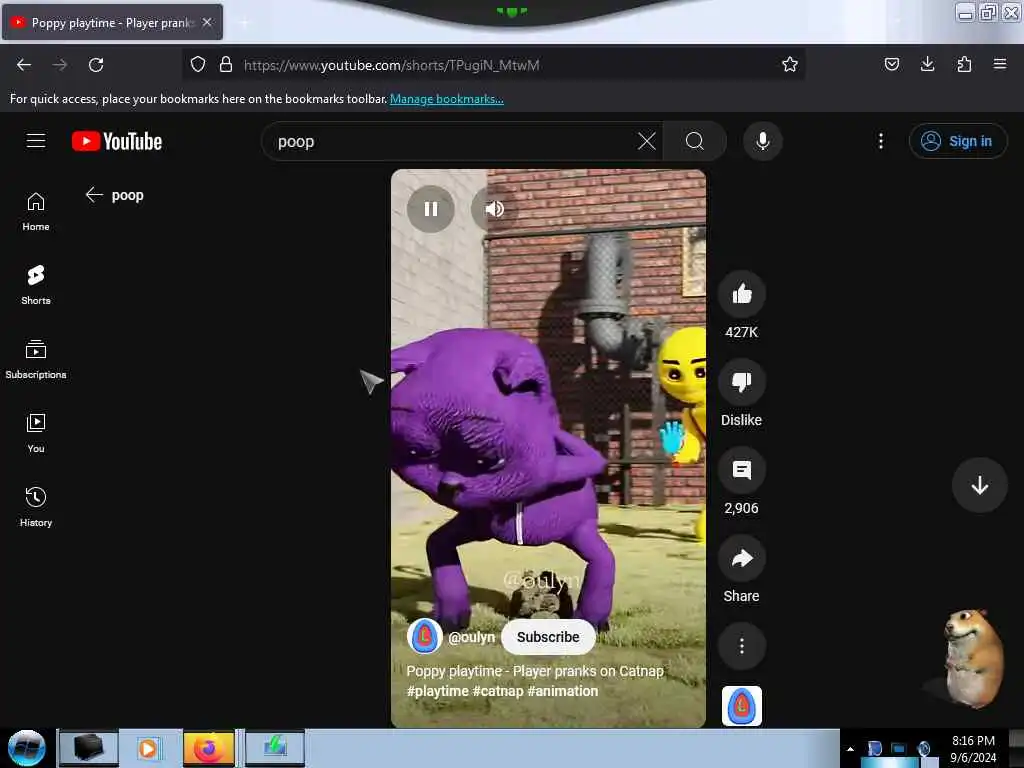Image resolution: width=1024 pixels, height=768 pixels.
Task: Open Subscriptions in the sidebar
Action: pyautogui.click(x=36, y=359)
